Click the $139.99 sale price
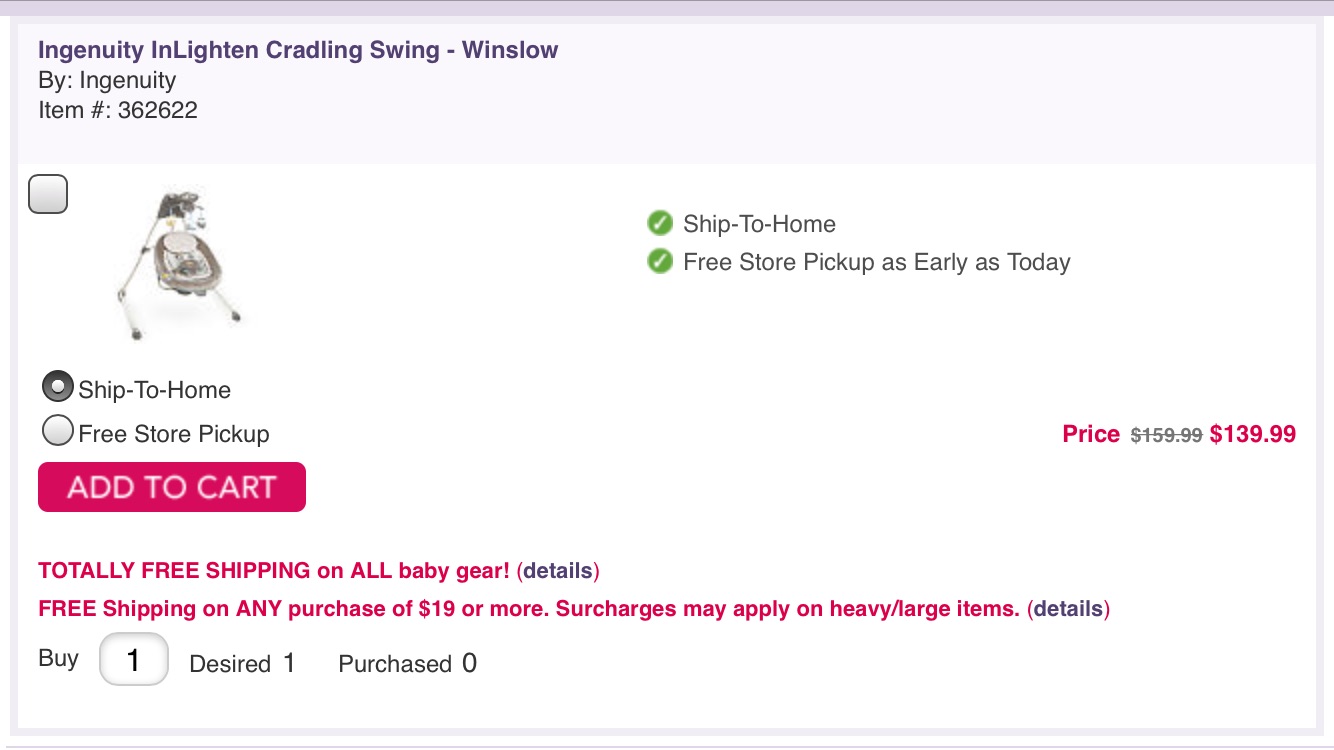Viewport: 1334px width, 750px height. coord(1252,434)
